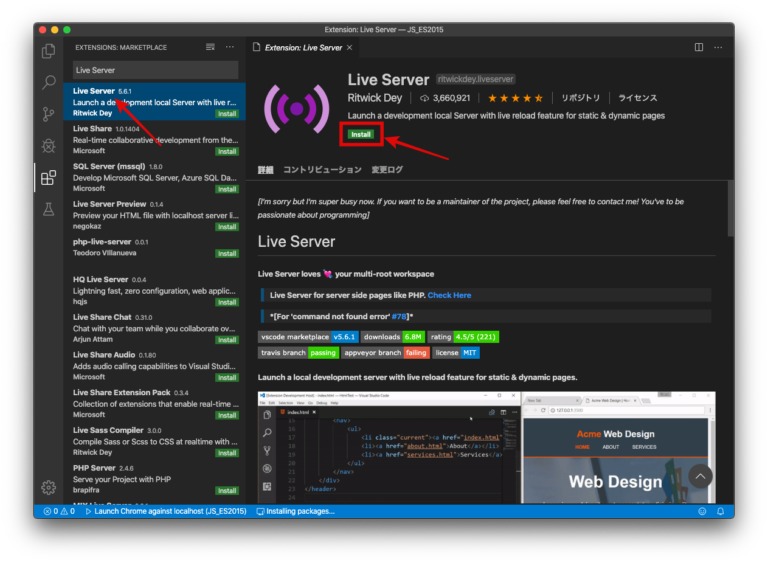Open the editor more actions (...) menu

719,47
